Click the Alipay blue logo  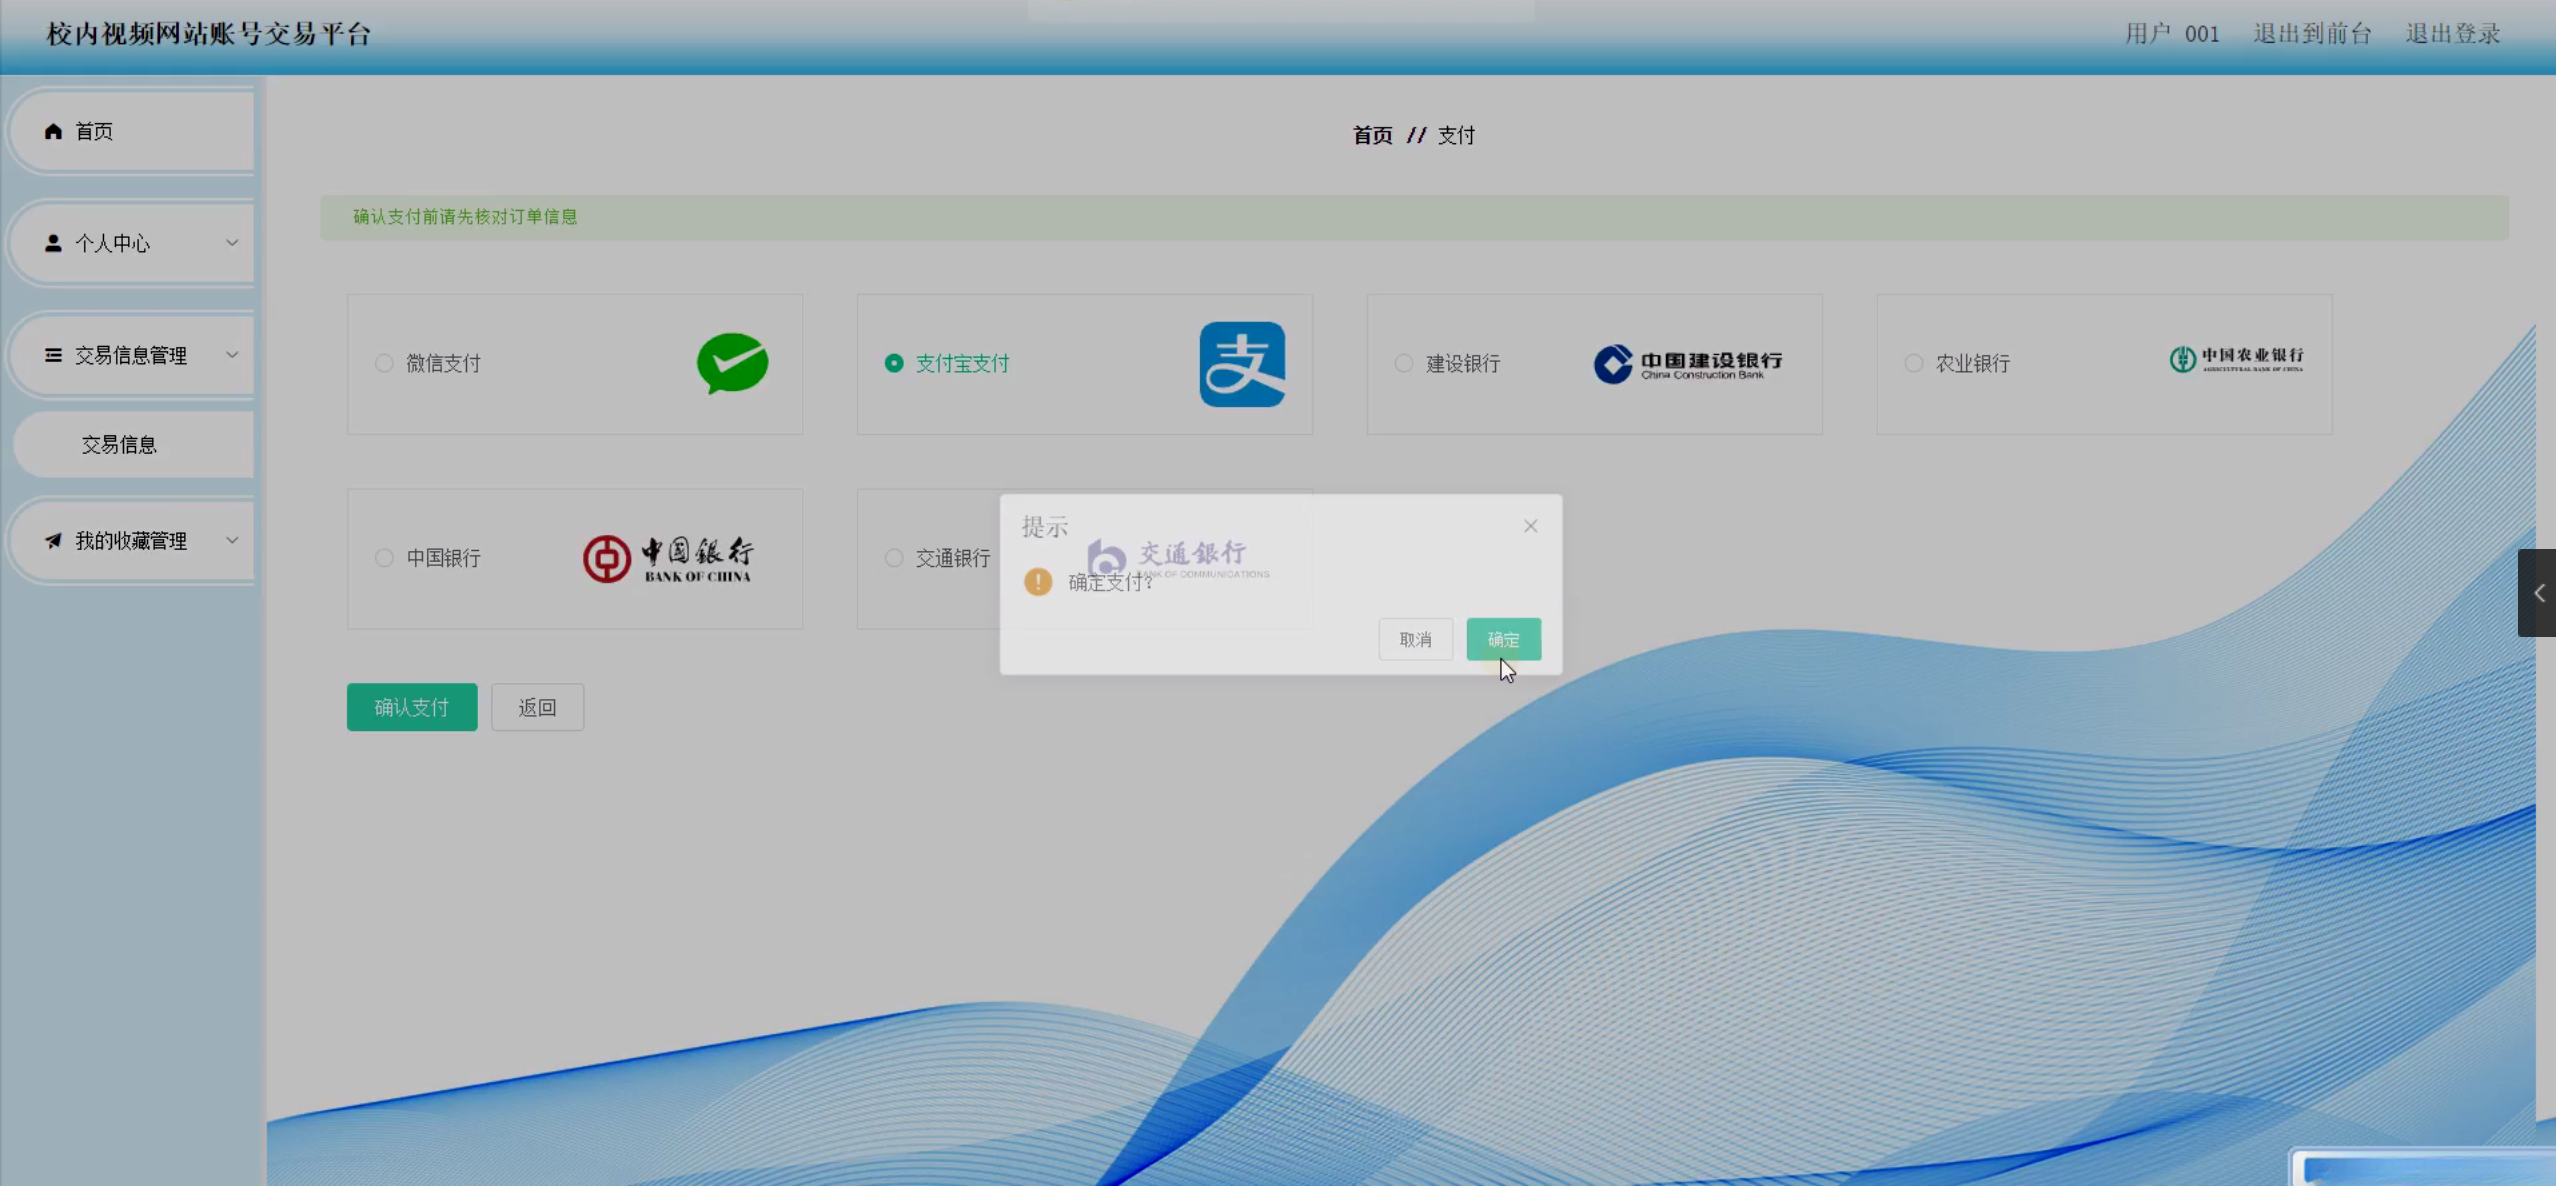pyautogui.click(x=1242, y=364)
